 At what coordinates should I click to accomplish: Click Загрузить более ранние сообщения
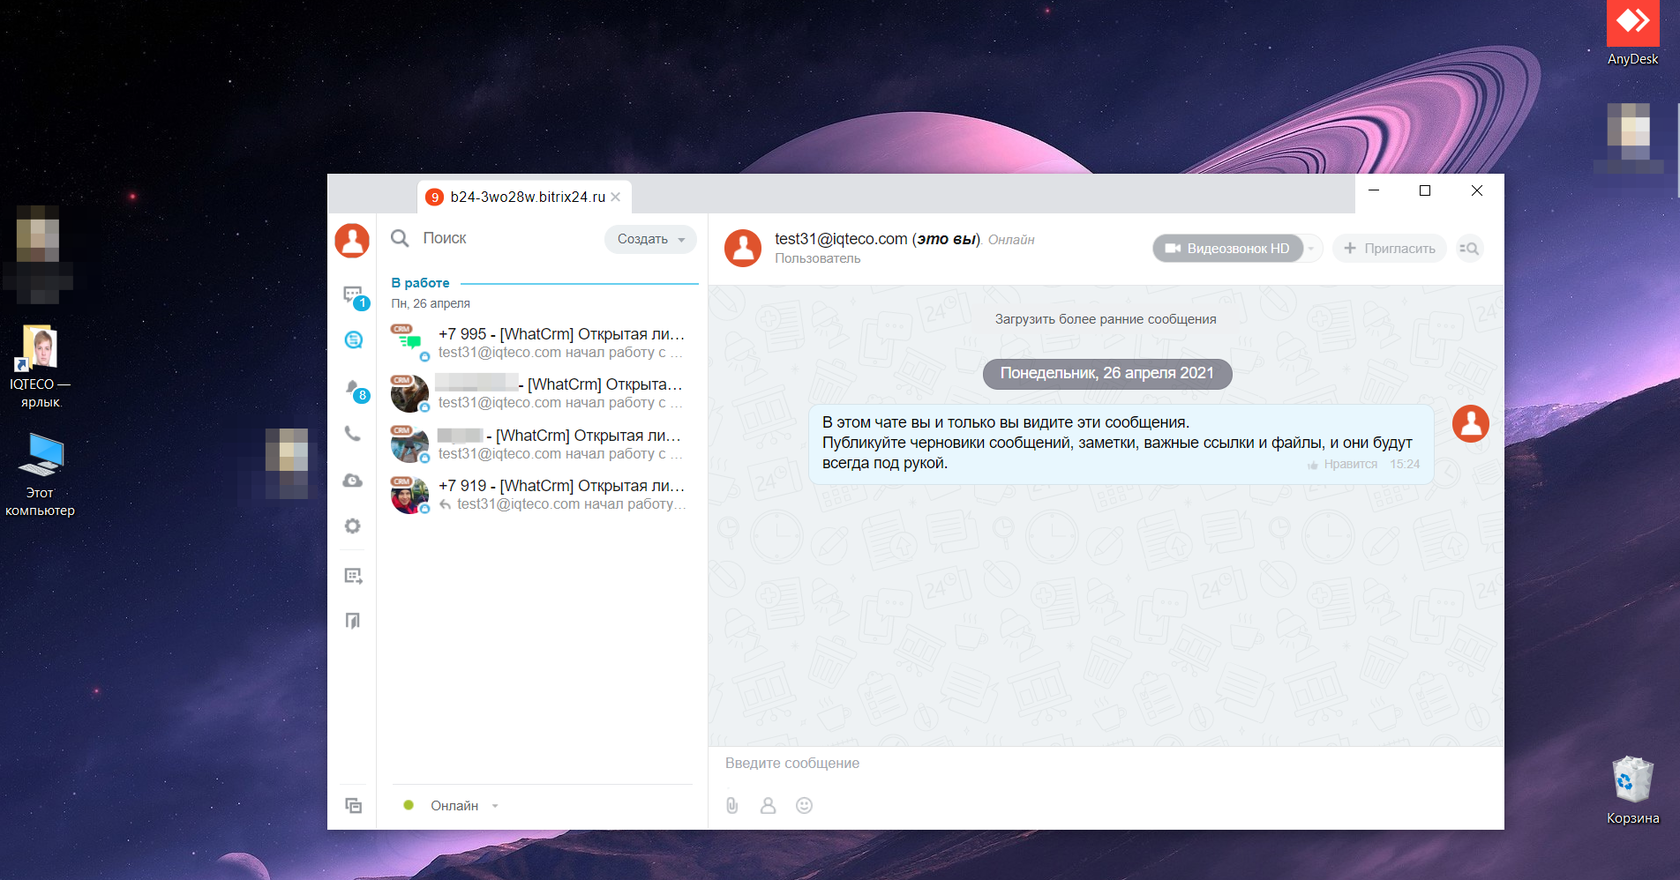coord(1105,319)
